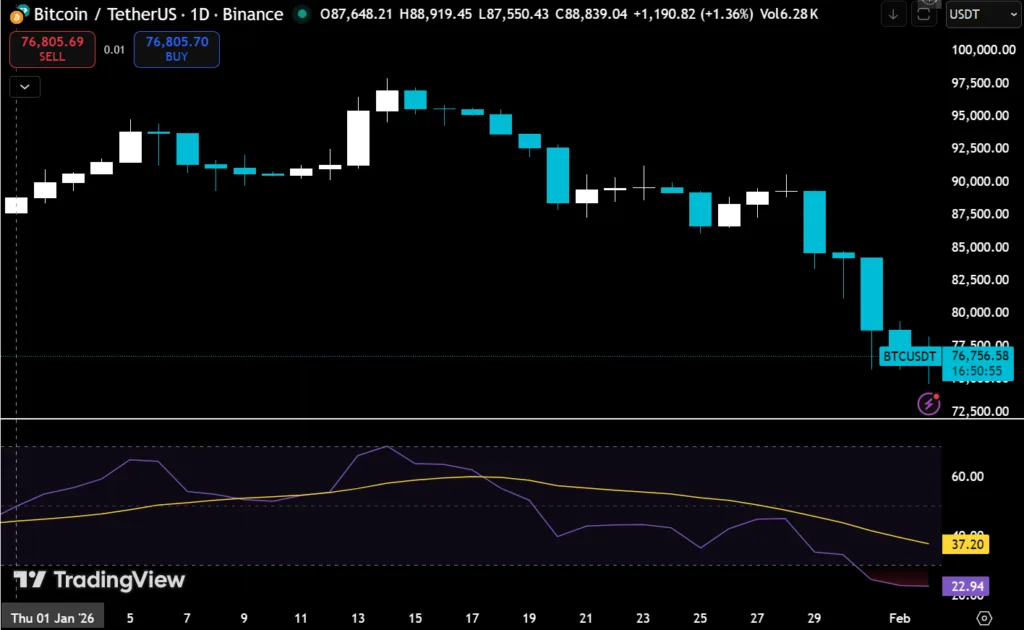This screenshot has height=630, width=1024.
Task: Click the purple lightning bolt icon
Action: pos(929,403)
